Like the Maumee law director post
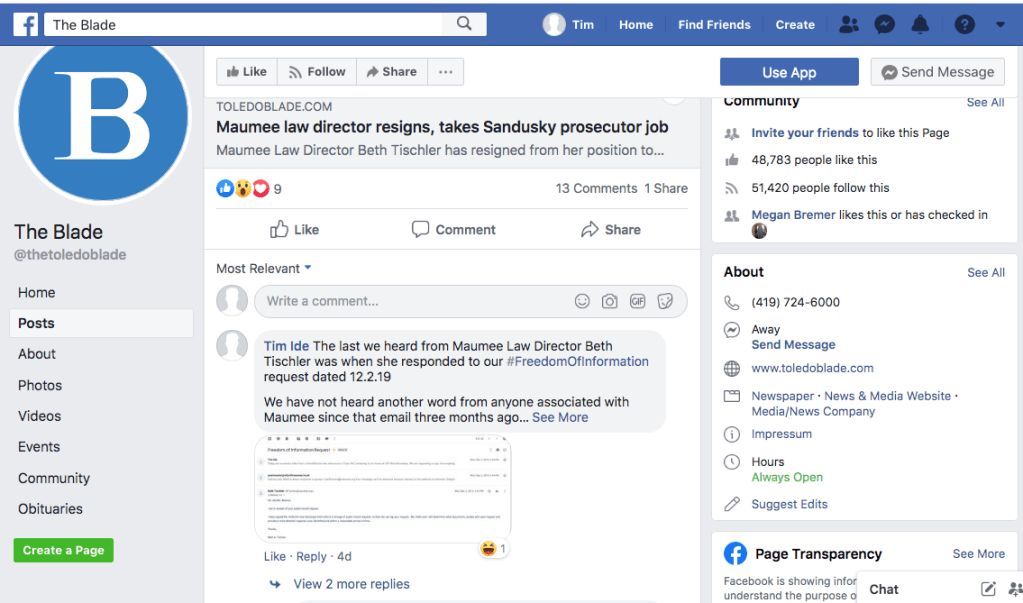The height and width of the screenshot is (603, 1023). (x=294, y=230)
